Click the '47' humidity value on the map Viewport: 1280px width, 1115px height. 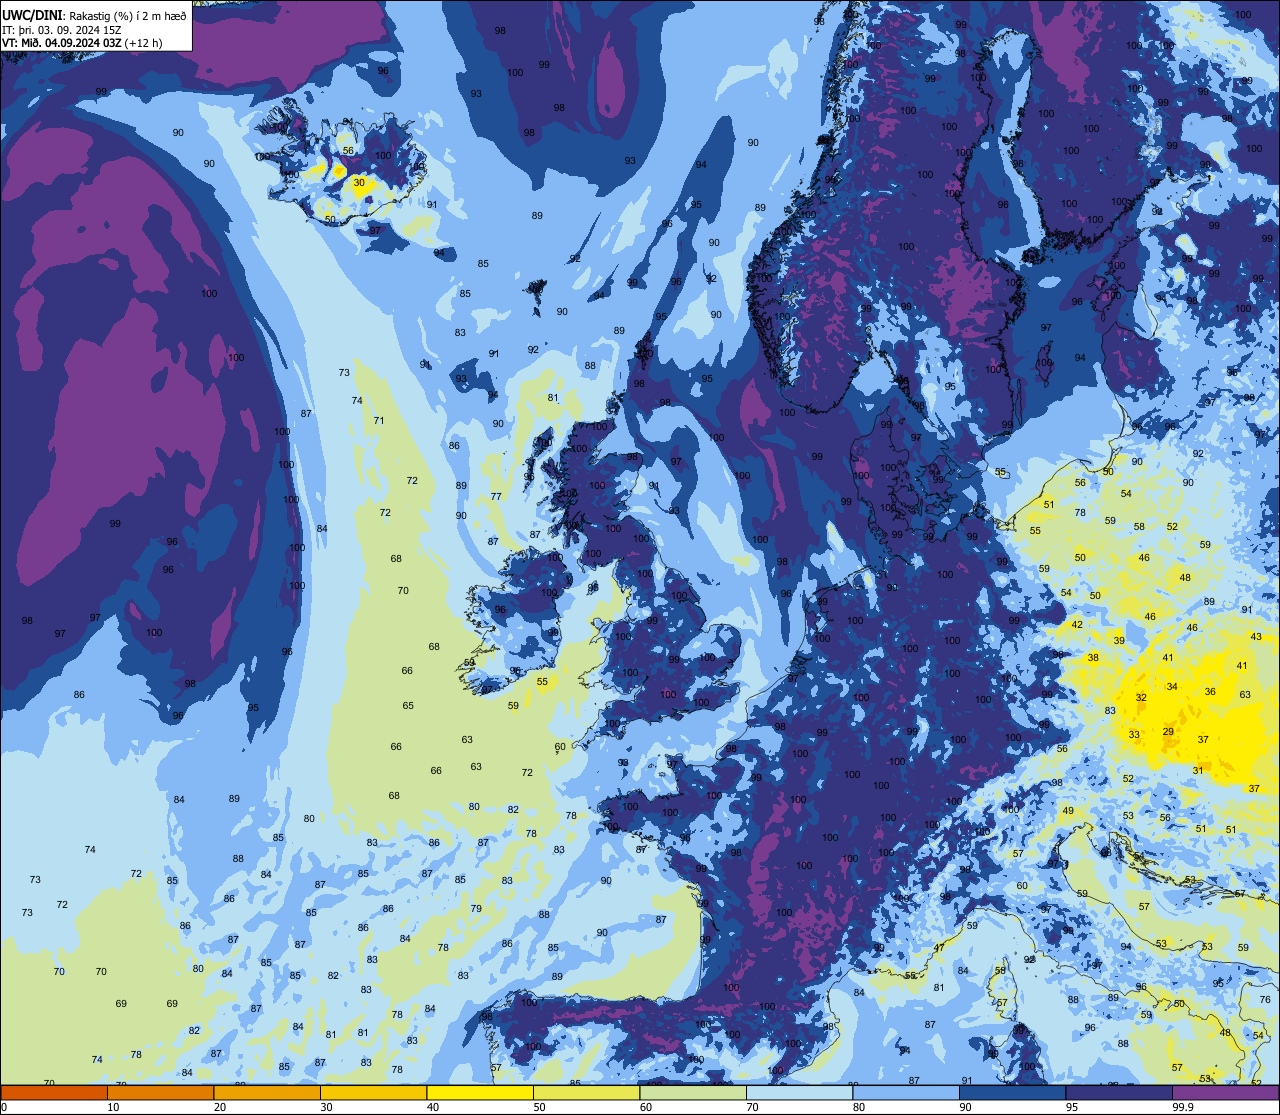click(939, 948)
